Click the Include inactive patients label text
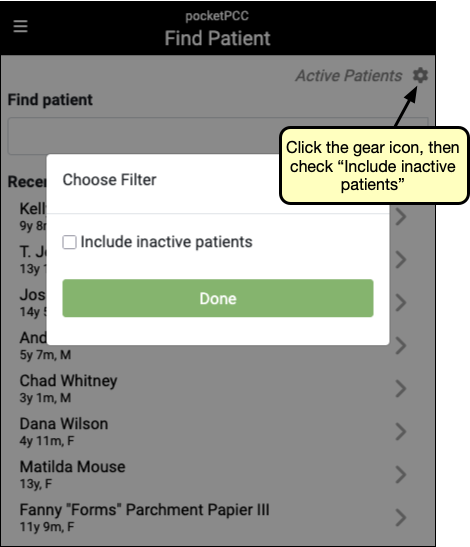This screenshot has height=547, width=470. (166, 242)
